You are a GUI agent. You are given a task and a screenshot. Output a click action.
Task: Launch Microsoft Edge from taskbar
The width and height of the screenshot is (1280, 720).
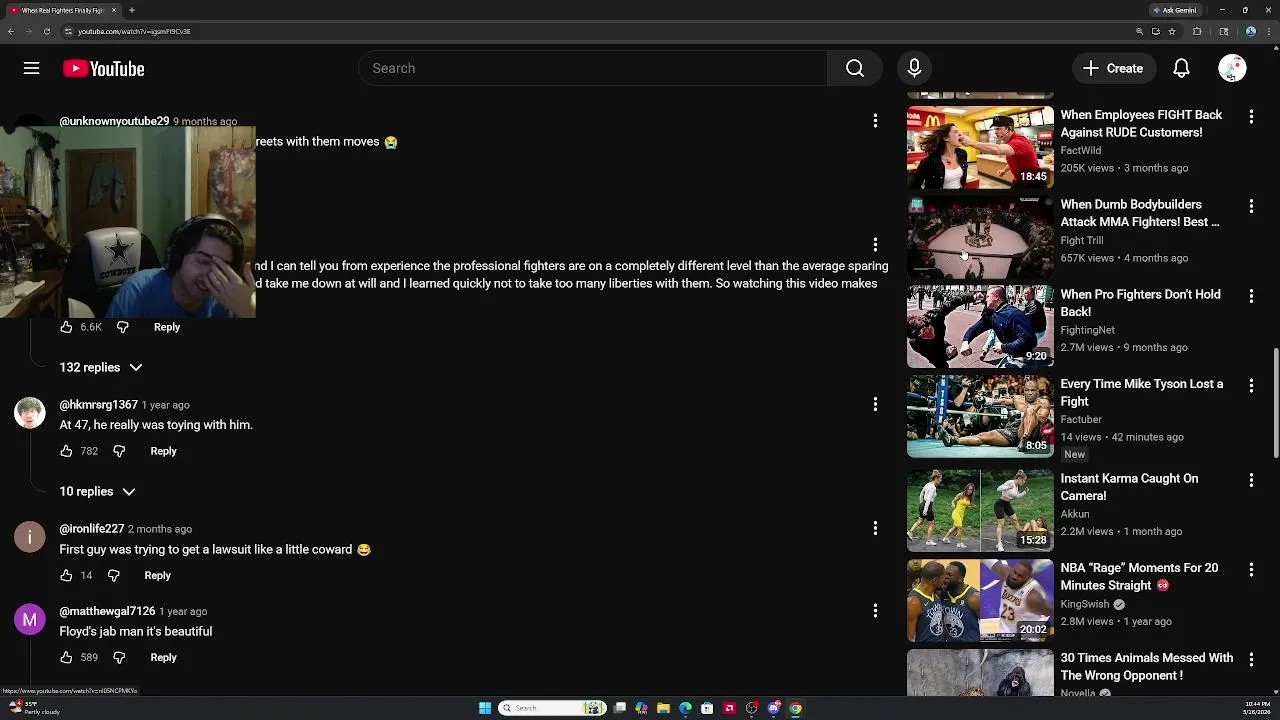(x=685, y=708)
